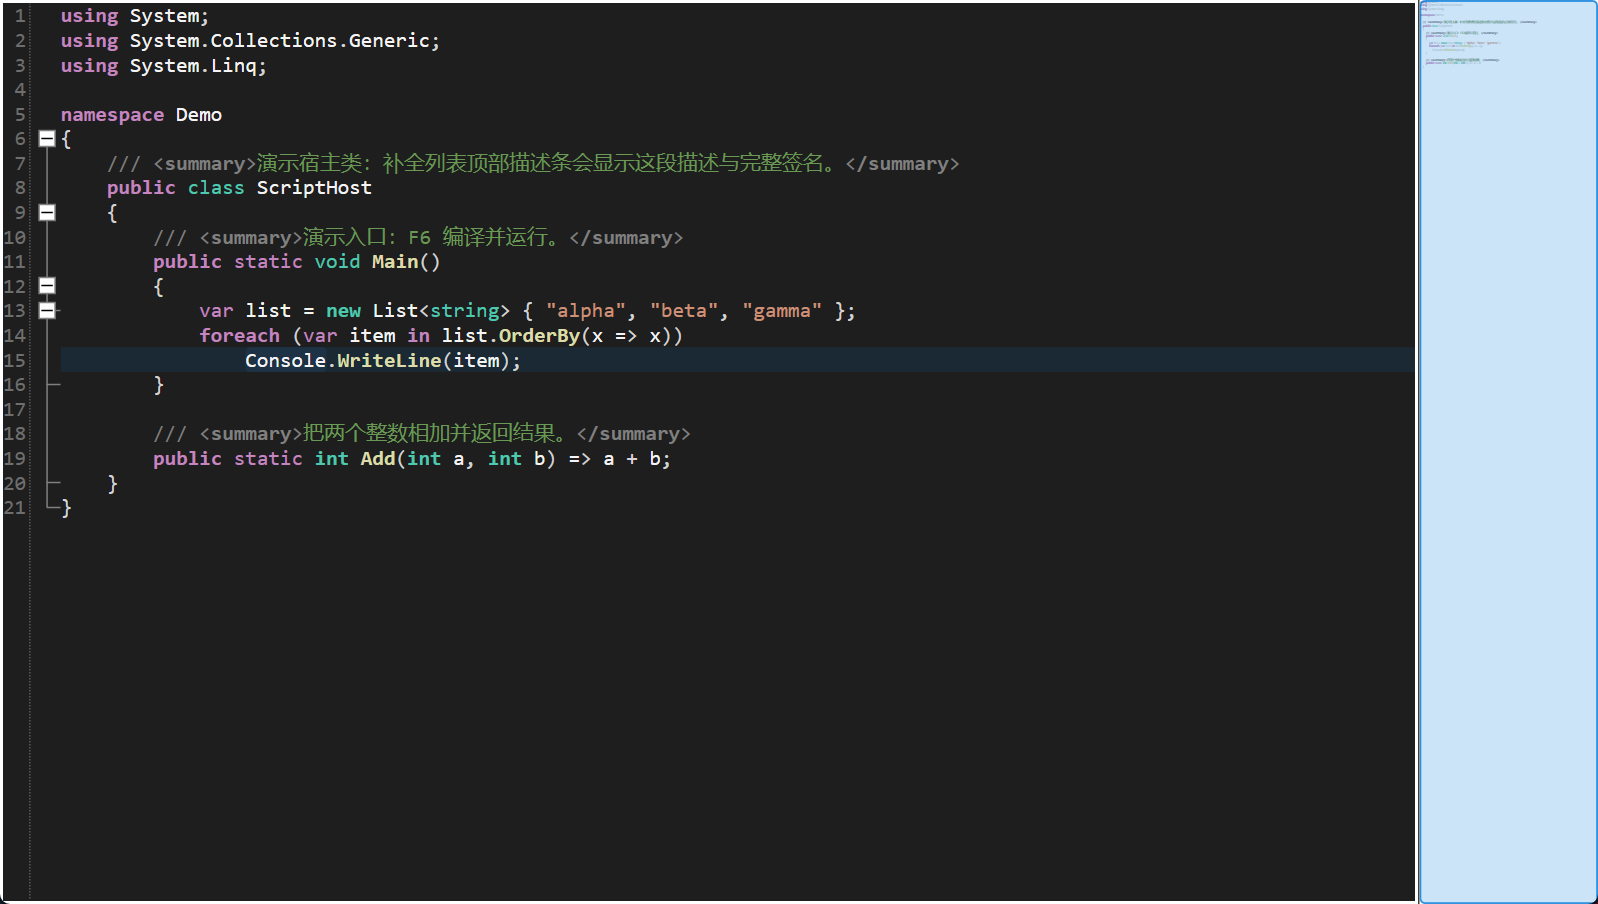This screenshot has width=1598, height=904.
Task: Click the class name 'ScriptHost'
Action: pyautogui.click(x=314, y=188)
